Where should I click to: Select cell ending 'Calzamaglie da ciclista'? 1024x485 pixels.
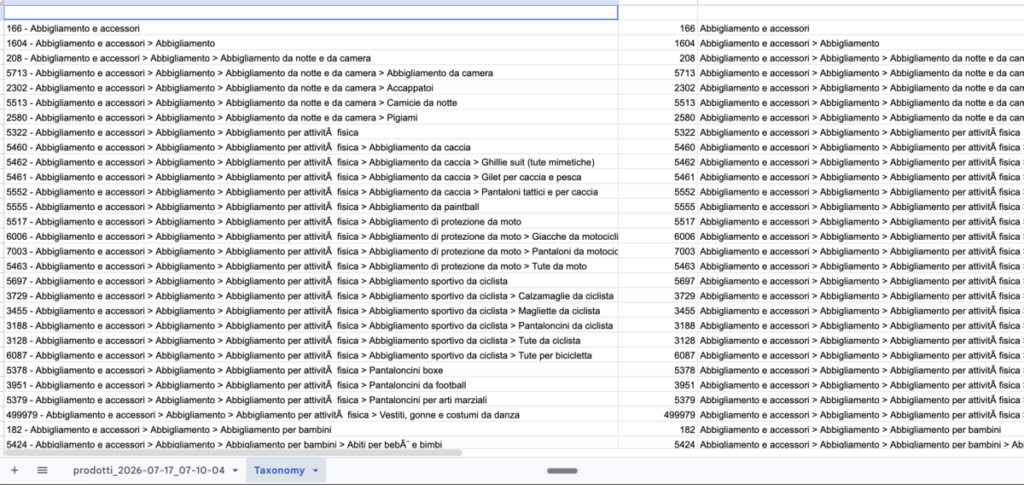click(310, 296)
